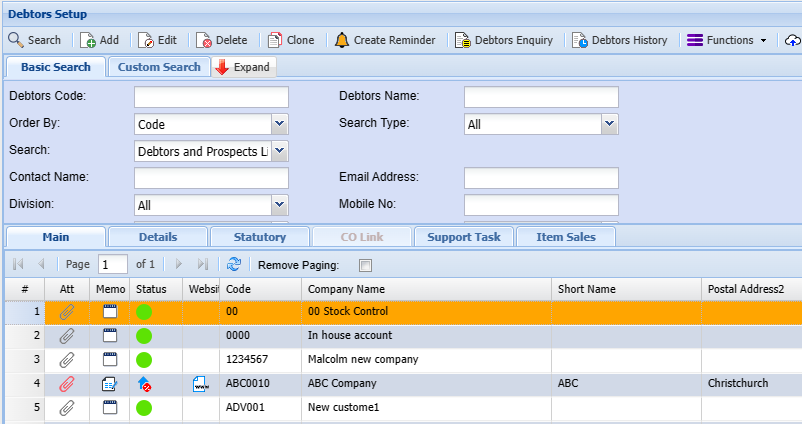
Task: Open the Division dropdown
Action: 280,205
